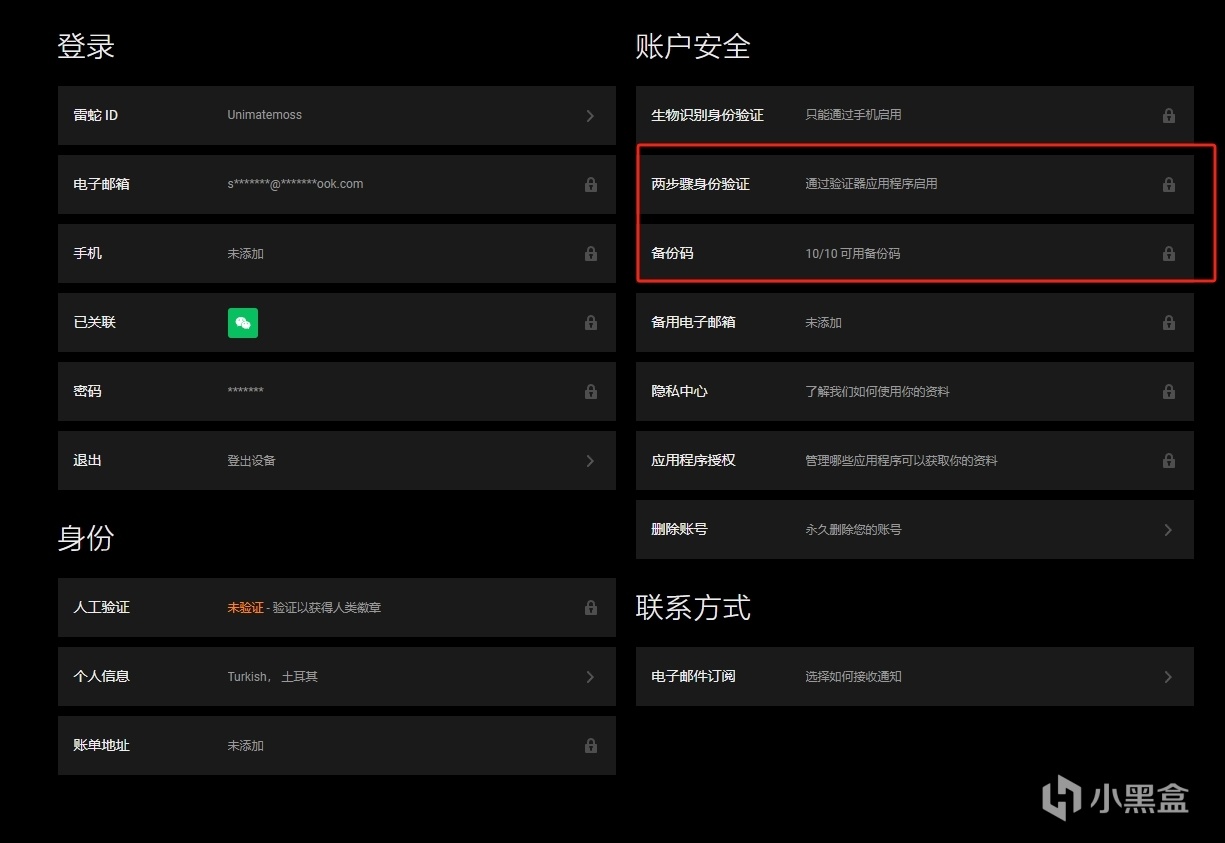The height and width of the screenshot is (843, 1225).
Task: Click the lock icon in 备份码 row
Action: pos(1169,253)
